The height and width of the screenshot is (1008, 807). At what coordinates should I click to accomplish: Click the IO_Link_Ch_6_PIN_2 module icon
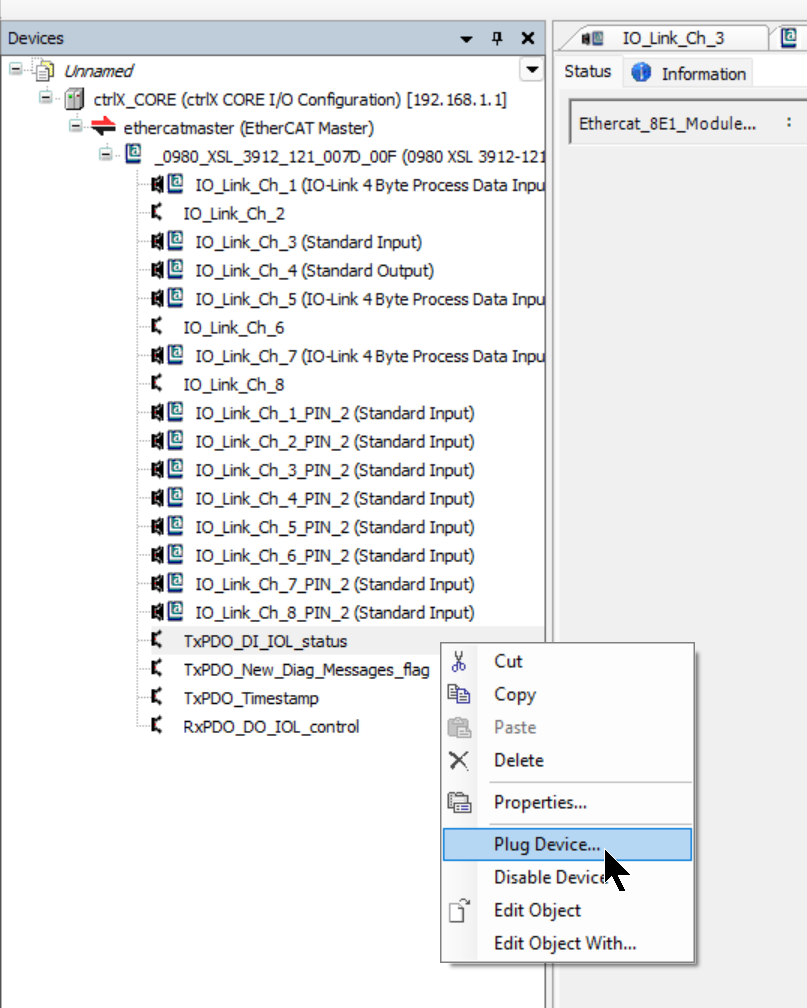tap(167, 555)
